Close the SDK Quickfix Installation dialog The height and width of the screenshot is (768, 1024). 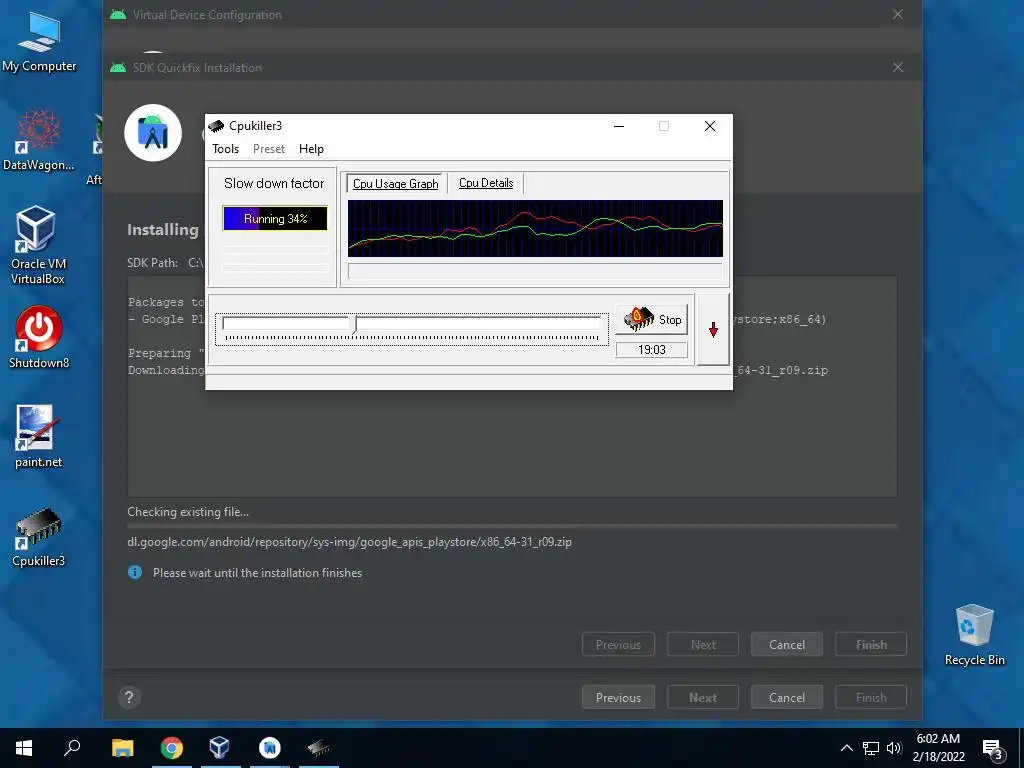[x=898, y=67]
